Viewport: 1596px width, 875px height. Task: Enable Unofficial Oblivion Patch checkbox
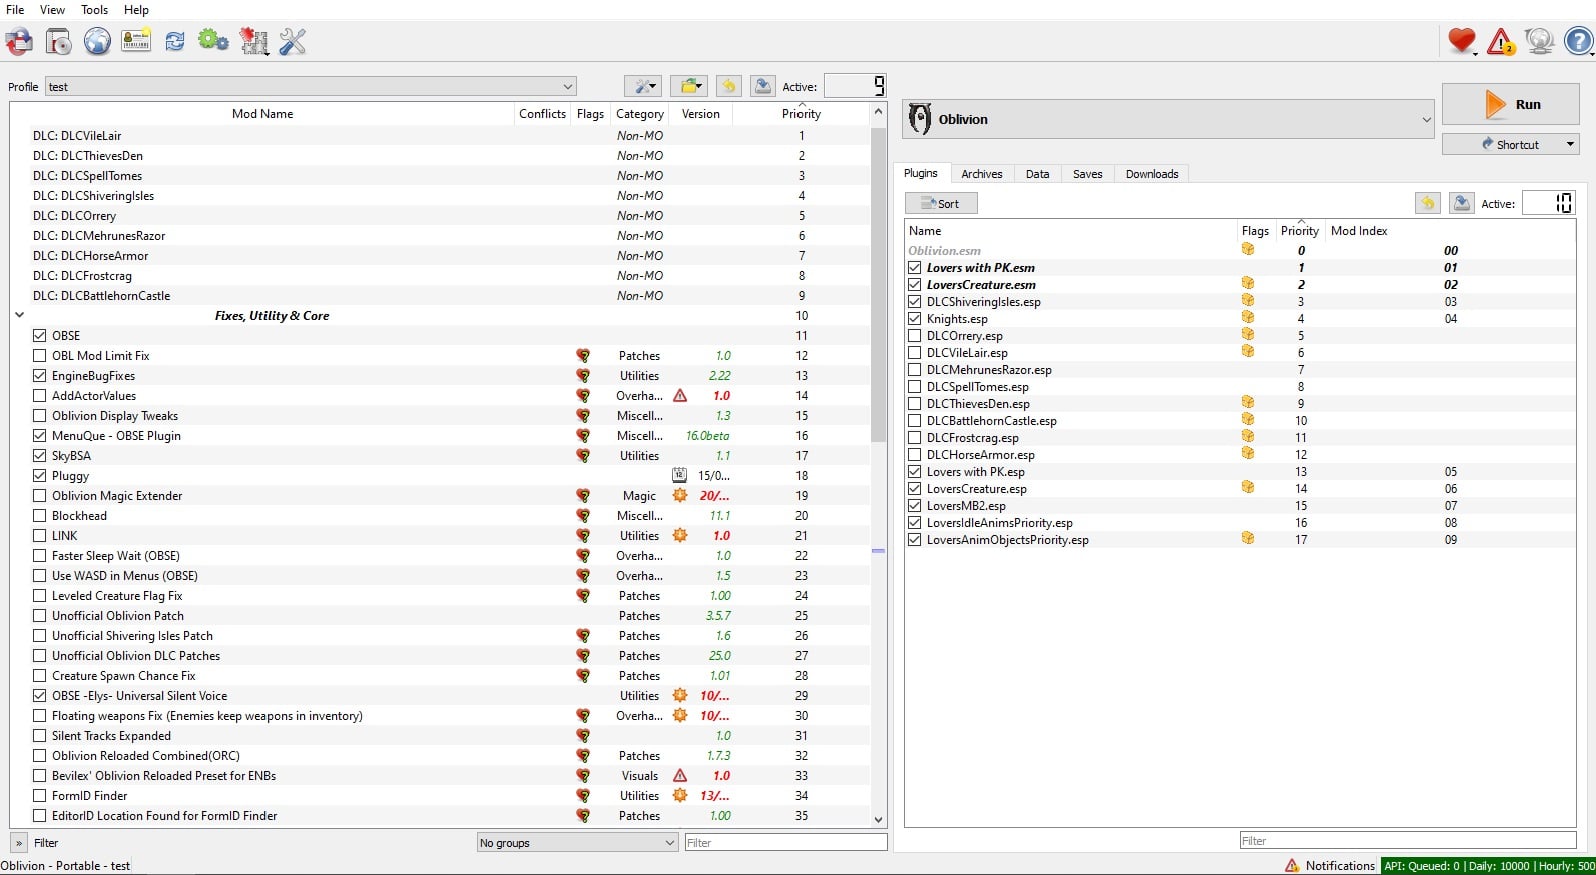pos(40,615)
